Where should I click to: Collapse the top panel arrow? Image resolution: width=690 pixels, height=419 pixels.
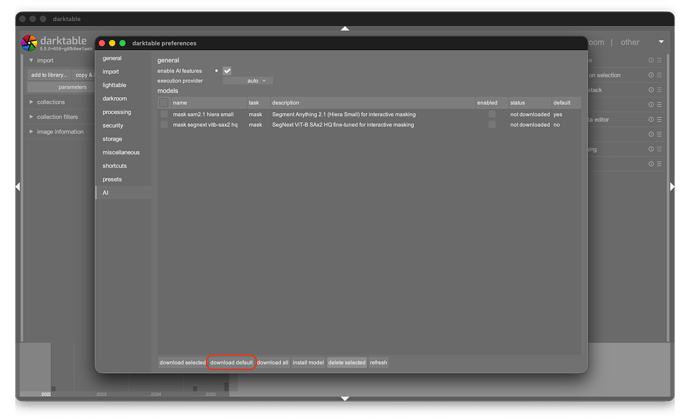pos(345,29)
